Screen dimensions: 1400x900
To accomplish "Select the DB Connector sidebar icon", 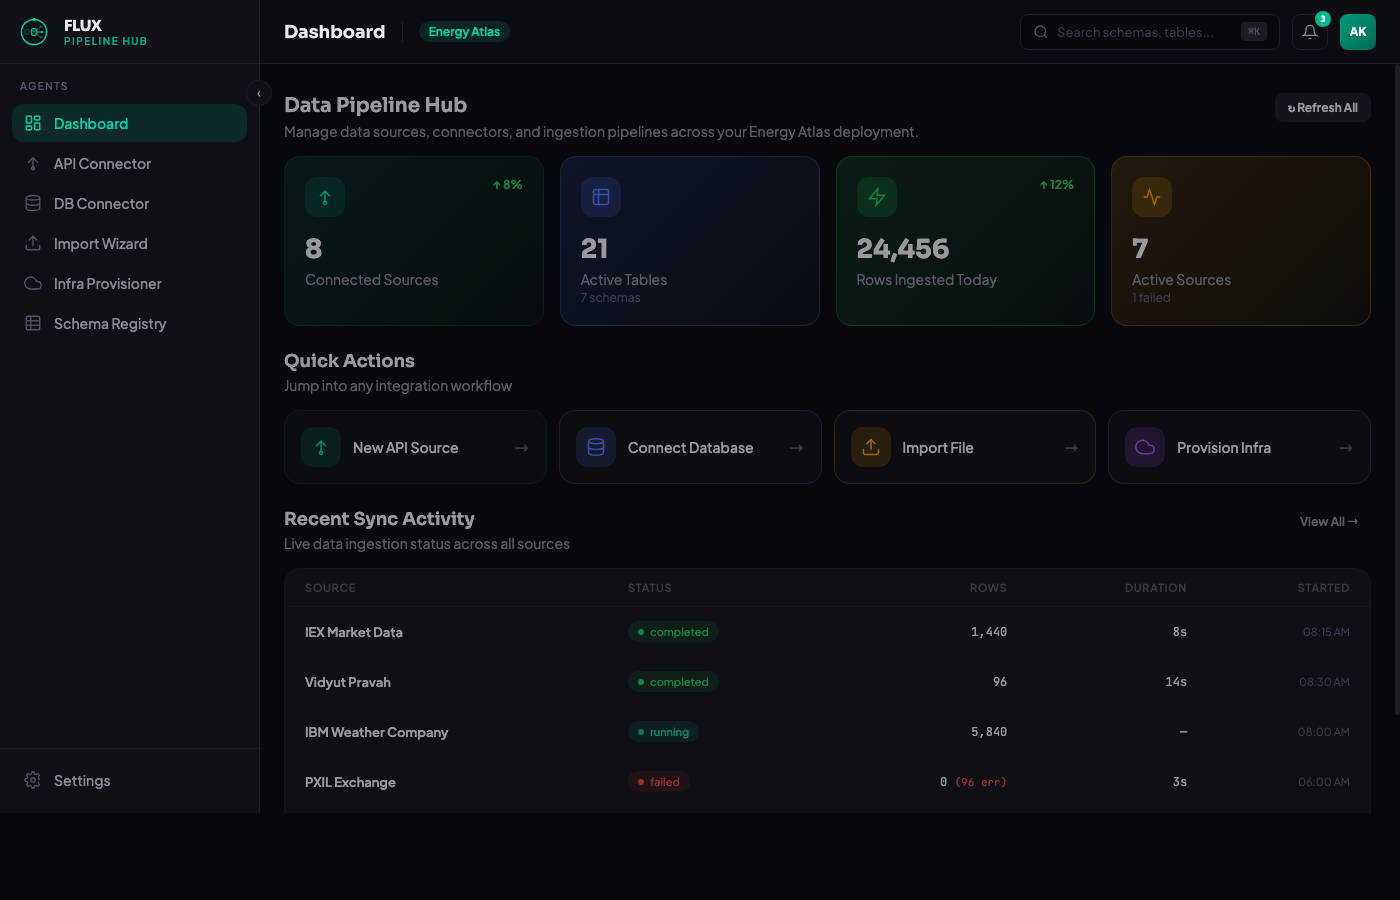I will pyautogui.click(x=33, y=203).
